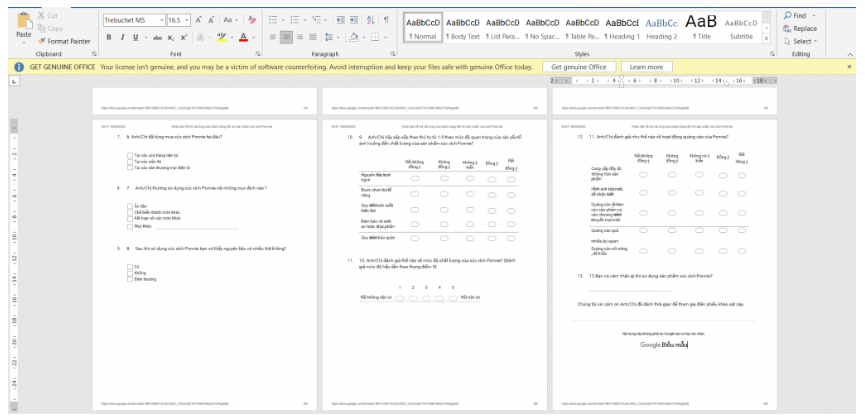Click the Learn more button

point(645,67)
